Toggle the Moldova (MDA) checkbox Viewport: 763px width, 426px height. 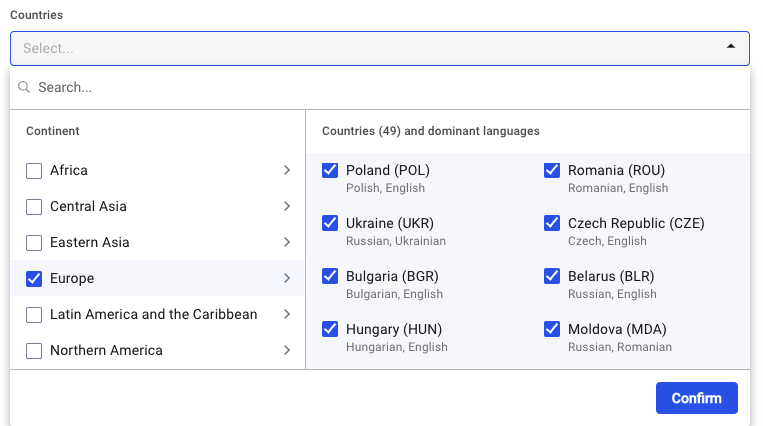(x=552, y=329)
